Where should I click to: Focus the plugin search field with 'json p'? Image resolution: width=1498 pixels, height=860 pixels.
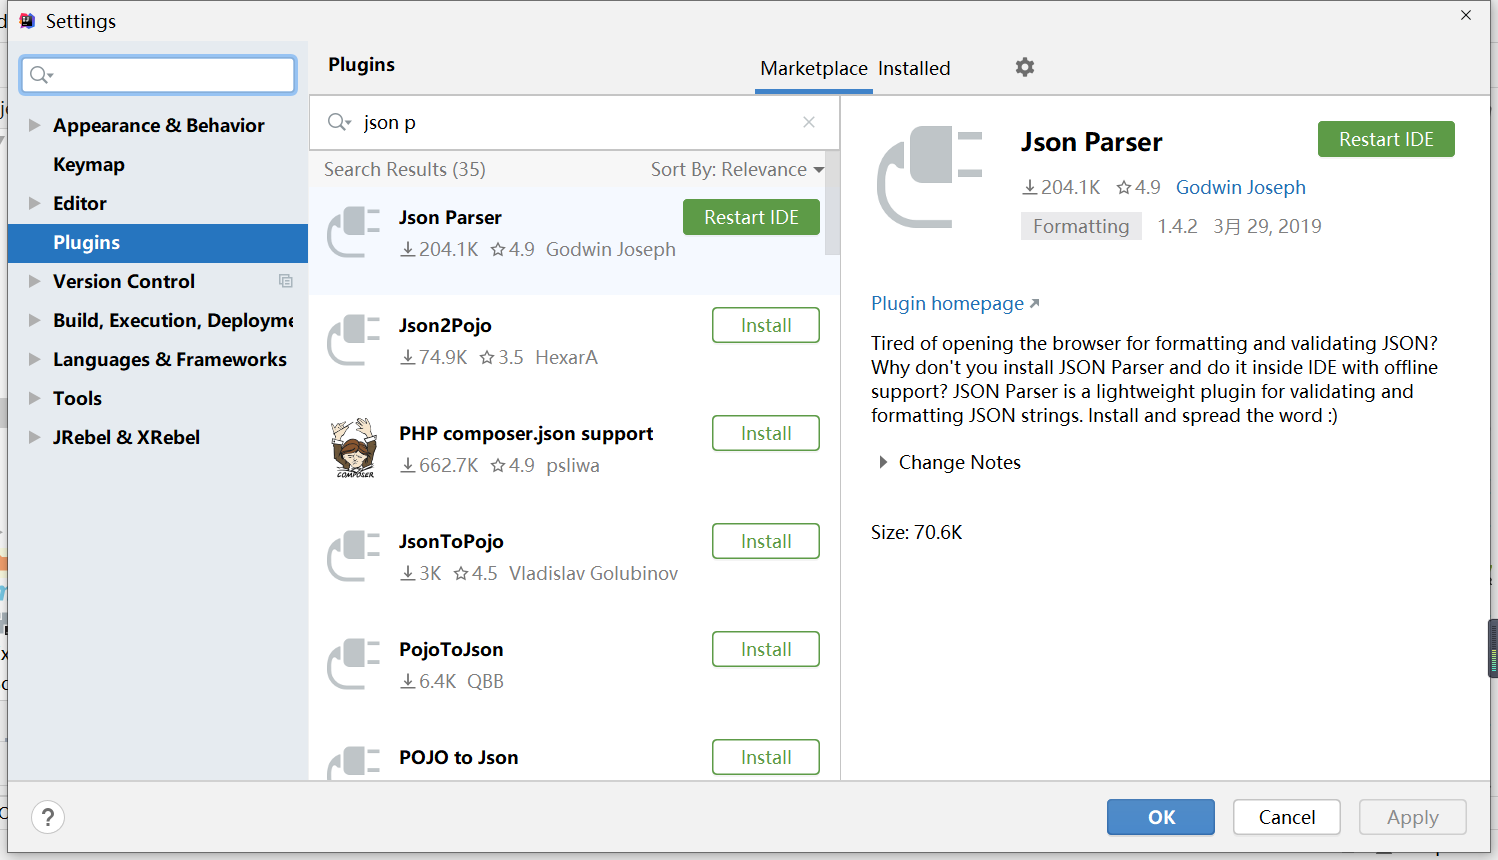pyautogui.click(x=574, y=122)
